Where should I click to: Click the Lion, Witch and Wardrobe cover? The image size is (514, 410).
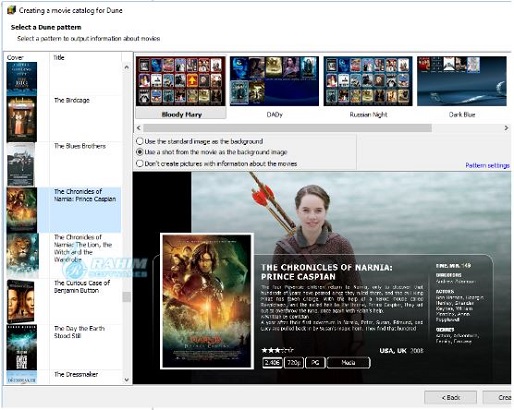coord(22,256)
